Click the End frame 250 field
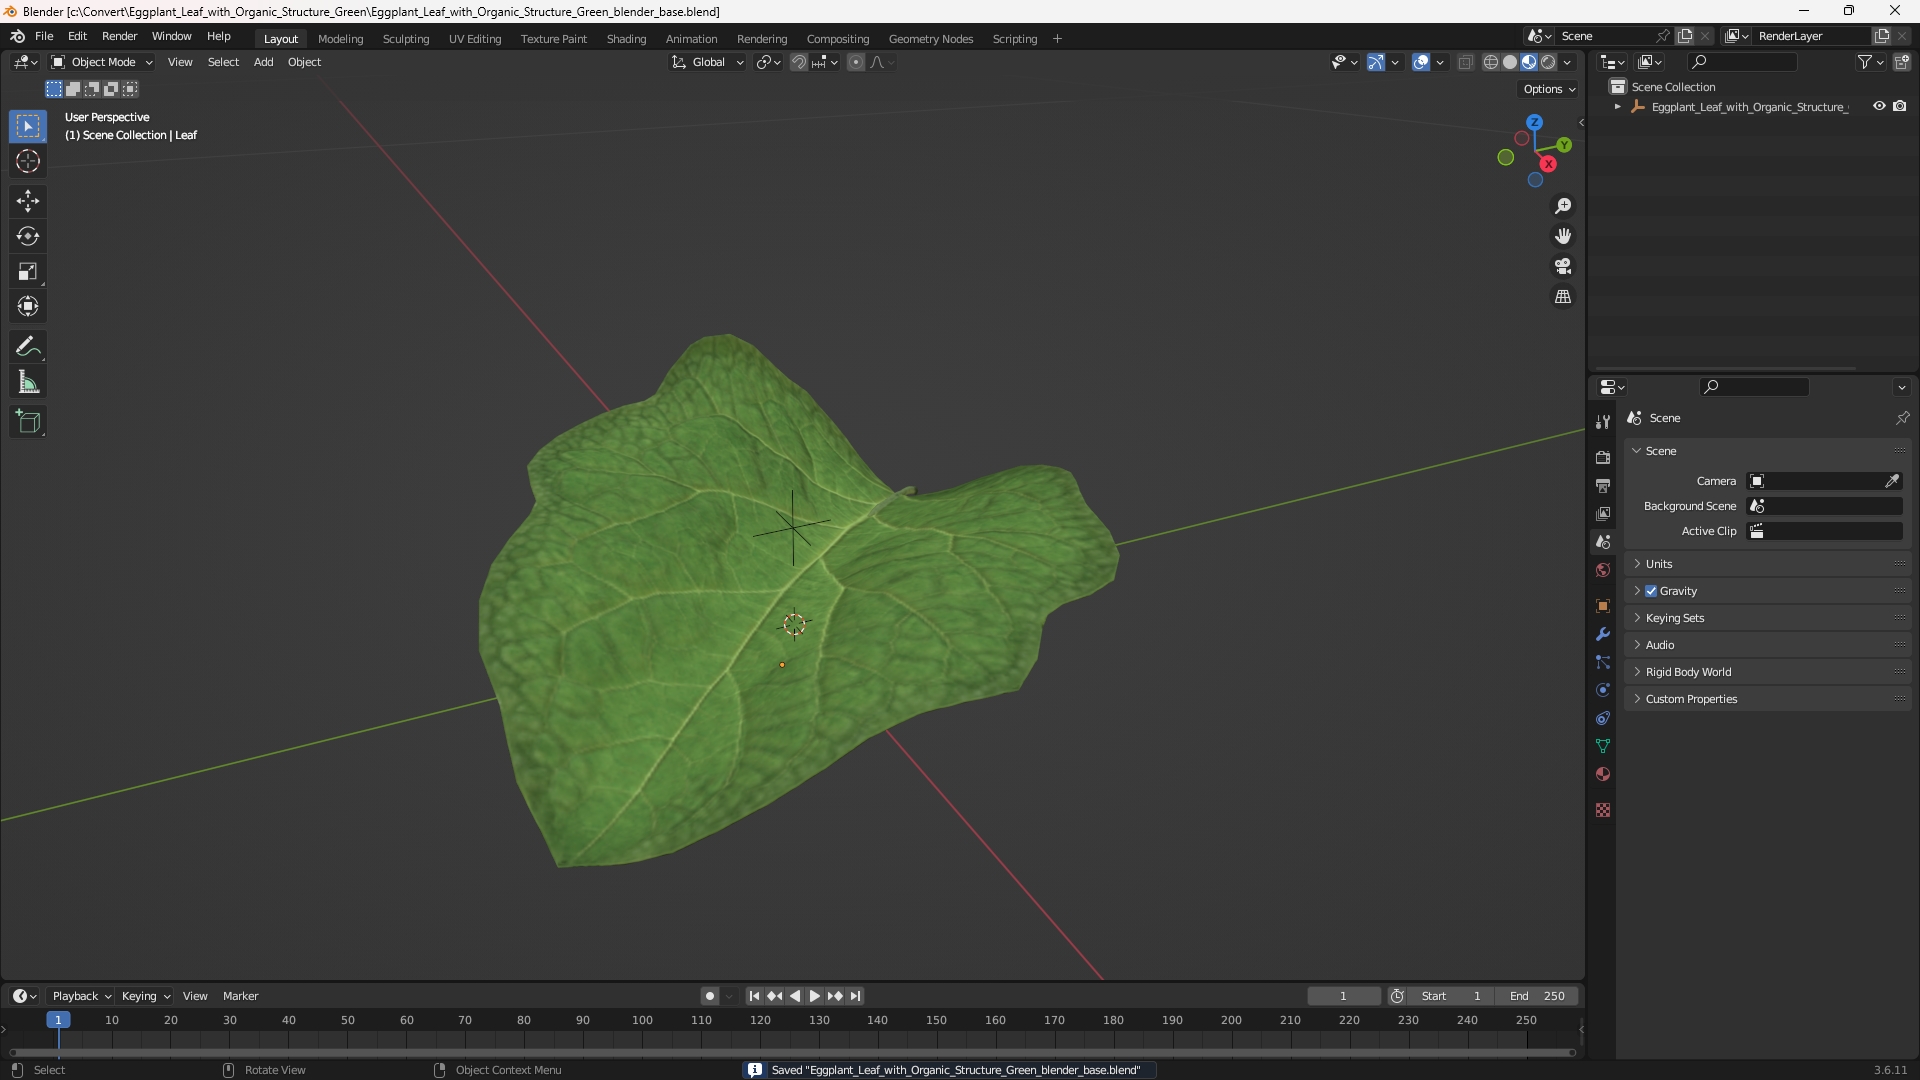The width and height of the screenshot is (1920, 1080). click(1537, 996)
